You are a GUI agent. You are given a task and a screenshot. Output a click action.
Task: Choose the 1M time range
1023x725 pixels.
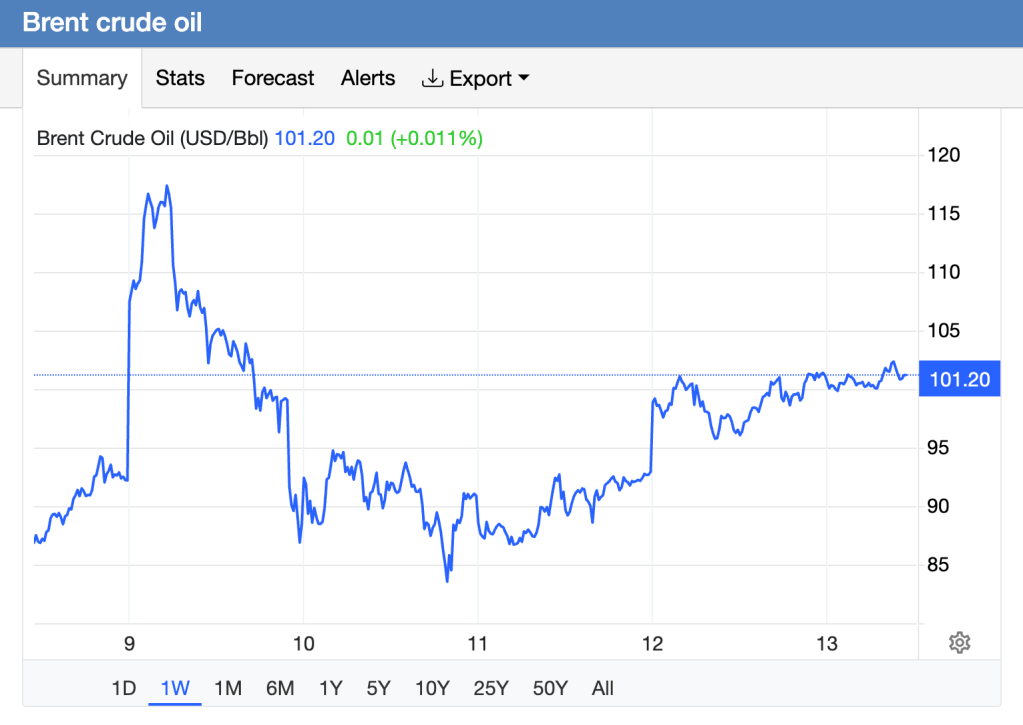pyautogui.click(x=228, y=688)
